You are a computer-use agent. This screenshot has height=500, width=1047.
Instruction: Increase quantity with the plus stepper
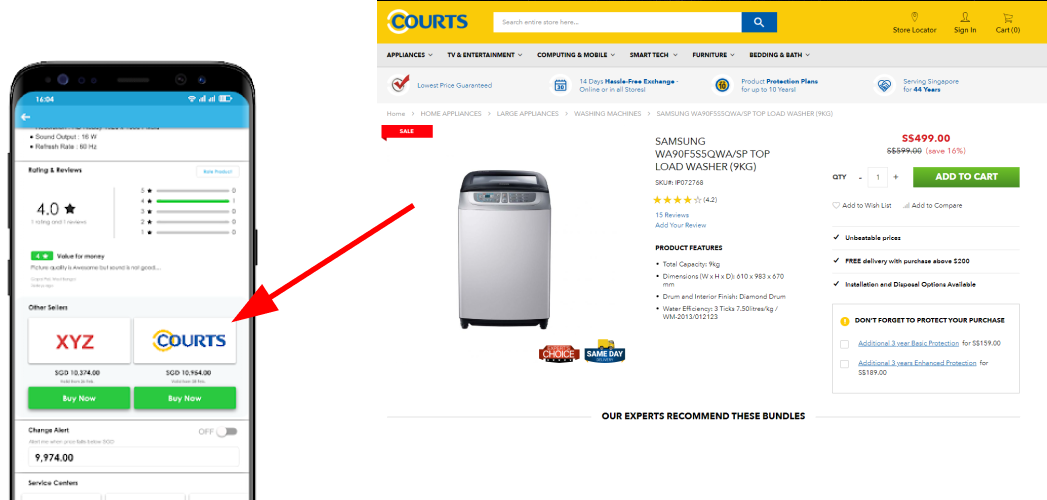895,177
